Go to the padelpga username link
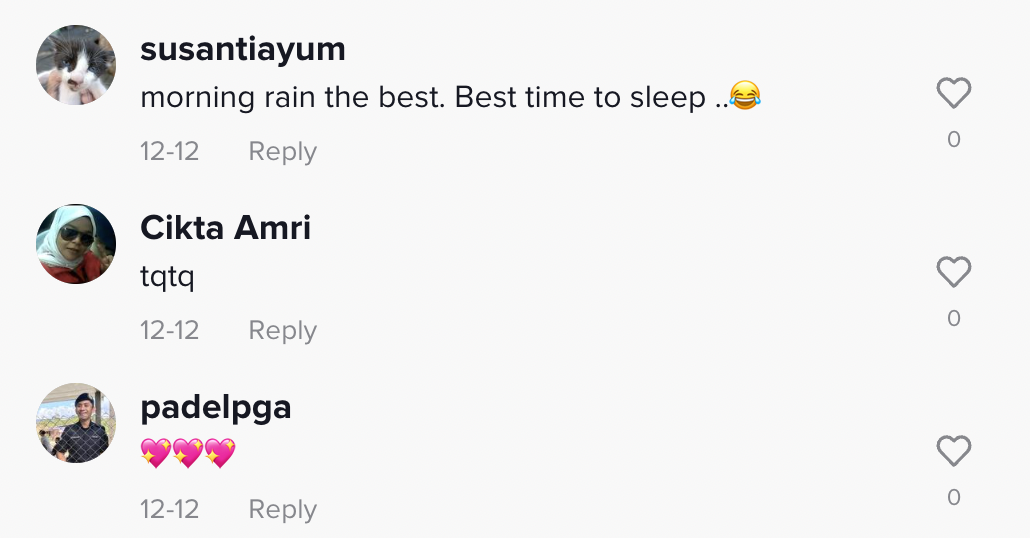 pos(216,407)
